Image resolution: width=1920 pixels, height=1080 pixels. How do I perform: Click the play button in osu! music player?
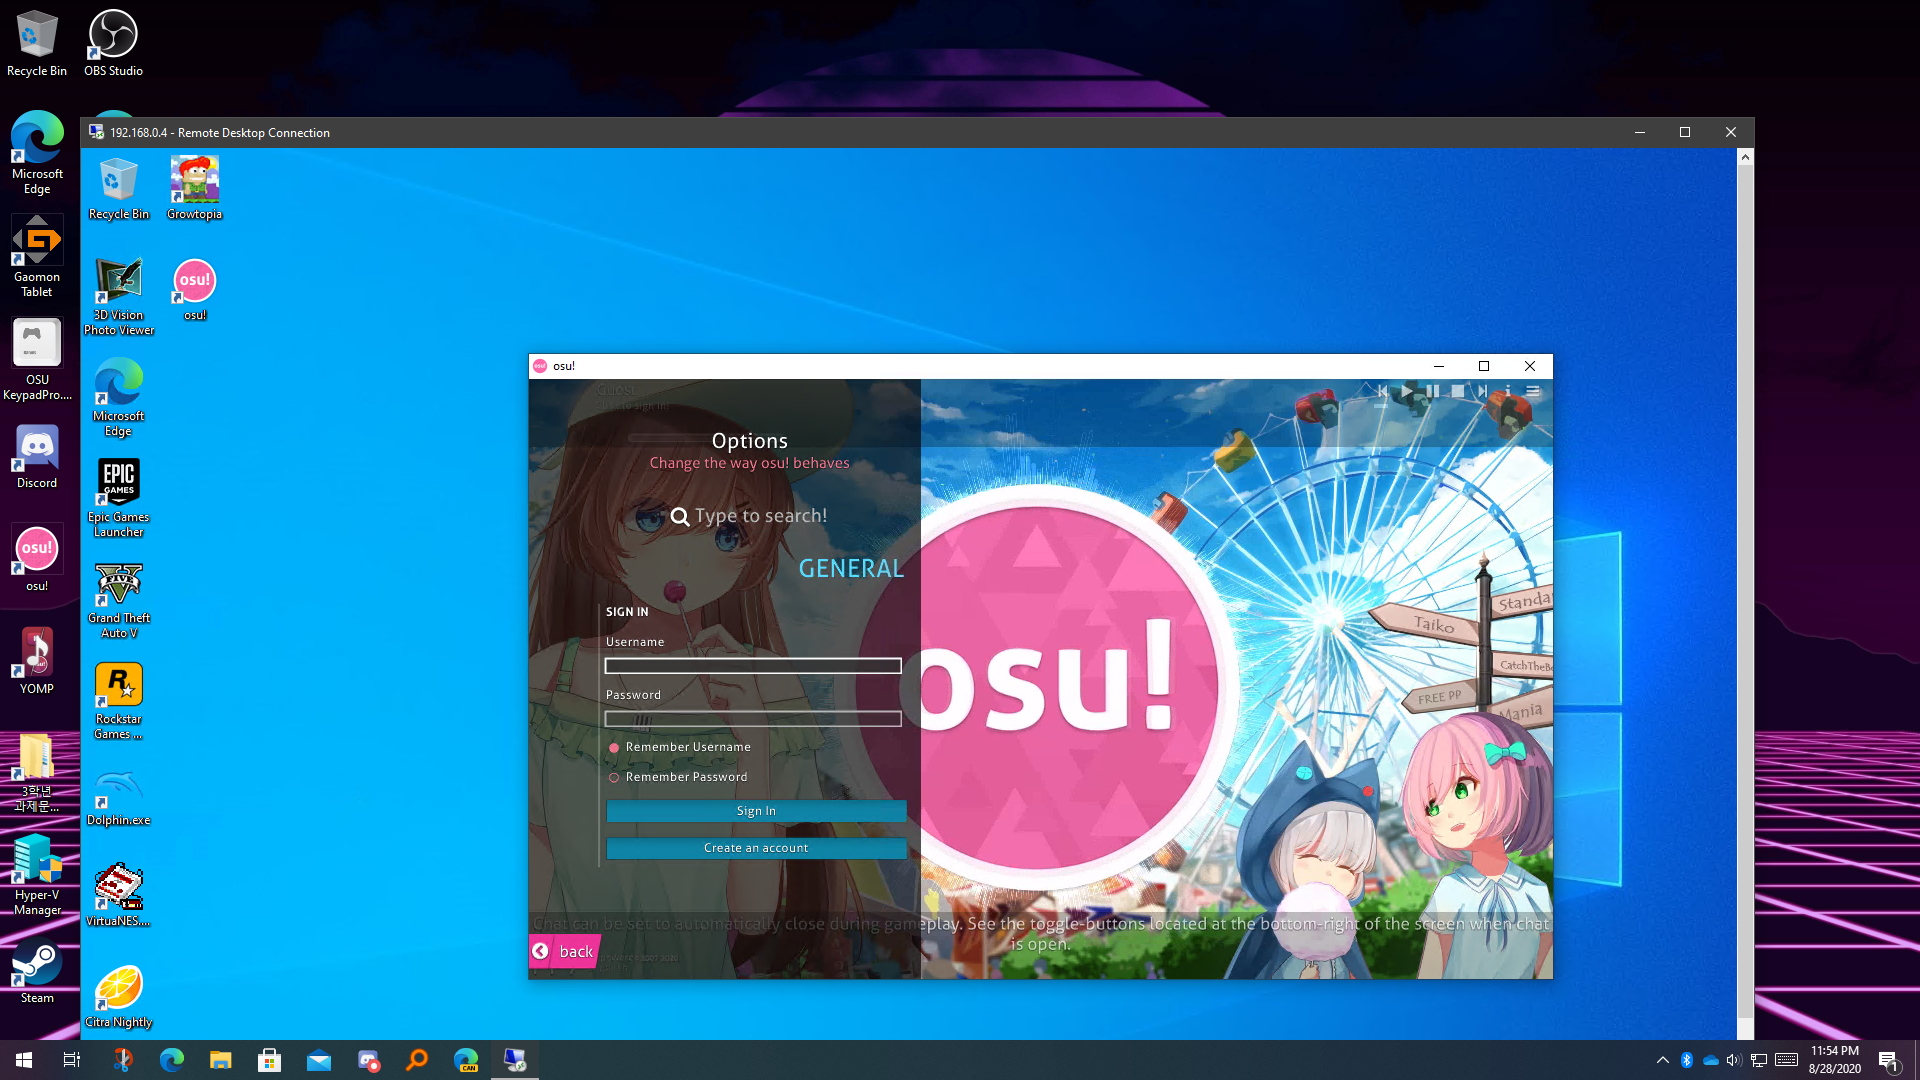point(1408,391)
